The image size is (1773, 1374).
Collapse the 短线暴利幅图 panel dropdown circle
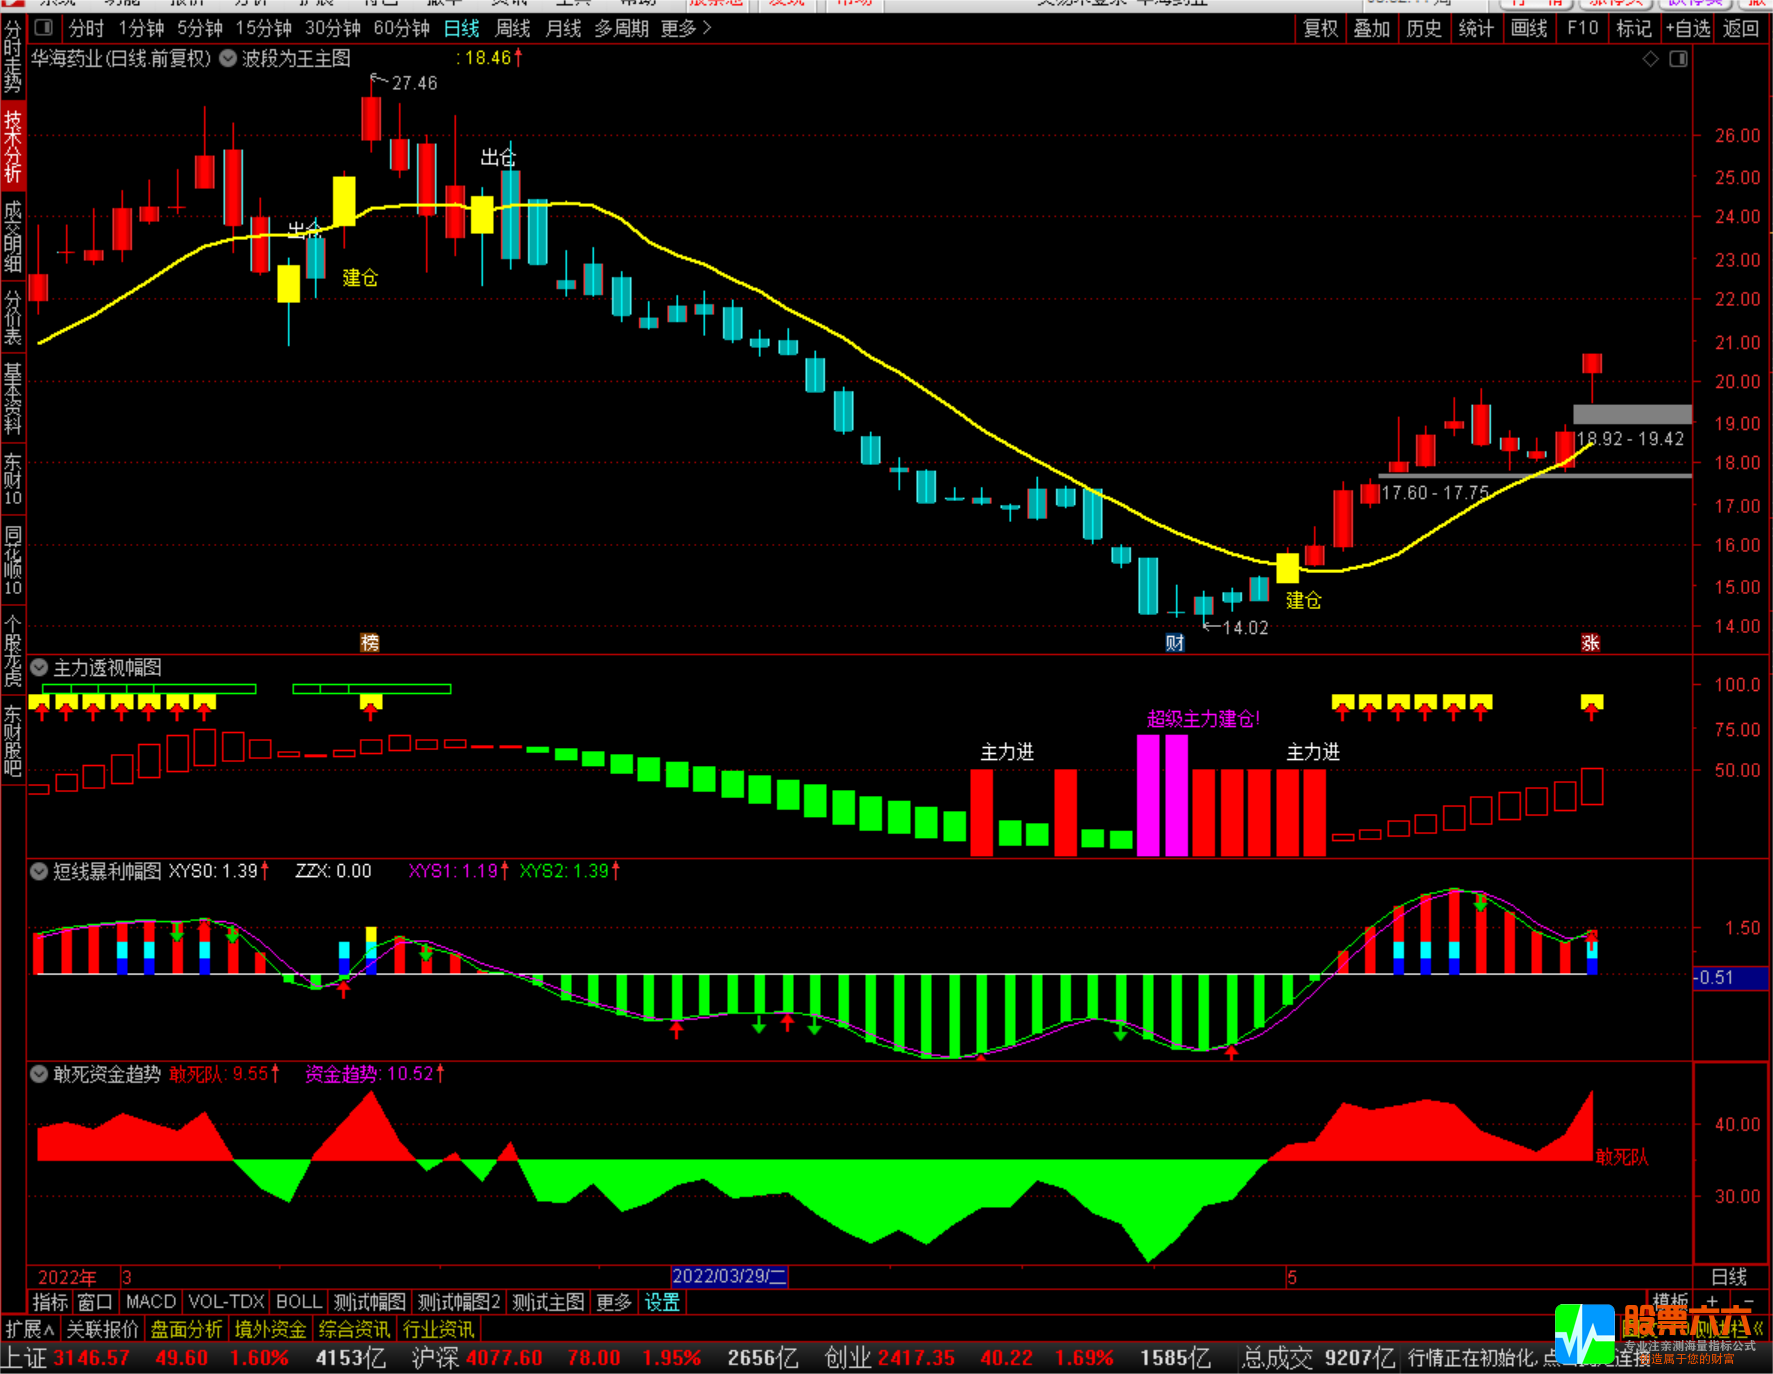(40, 871)
